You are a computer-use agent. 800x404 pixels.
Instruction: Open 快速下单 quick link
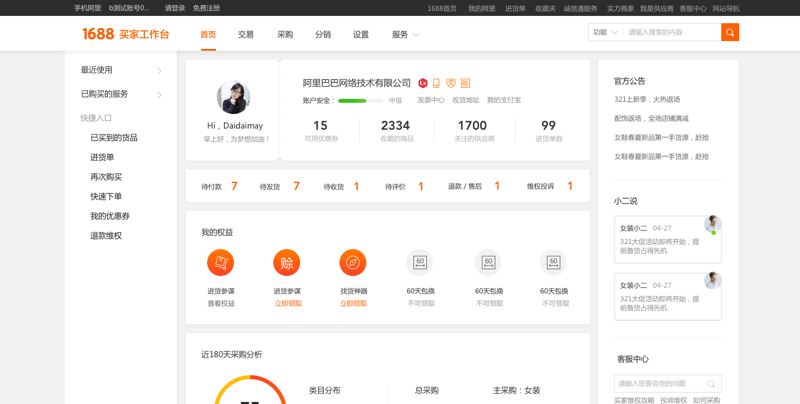(x=106, y=196)
